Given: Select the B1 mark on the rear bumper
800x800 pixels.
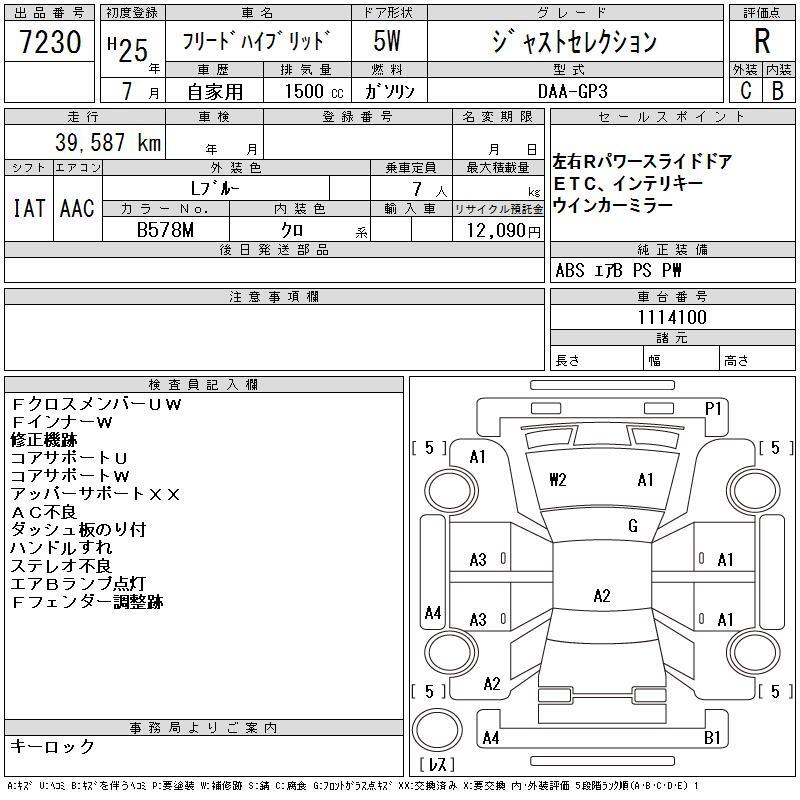Looking at the screenshot, I should pos(712,737).
